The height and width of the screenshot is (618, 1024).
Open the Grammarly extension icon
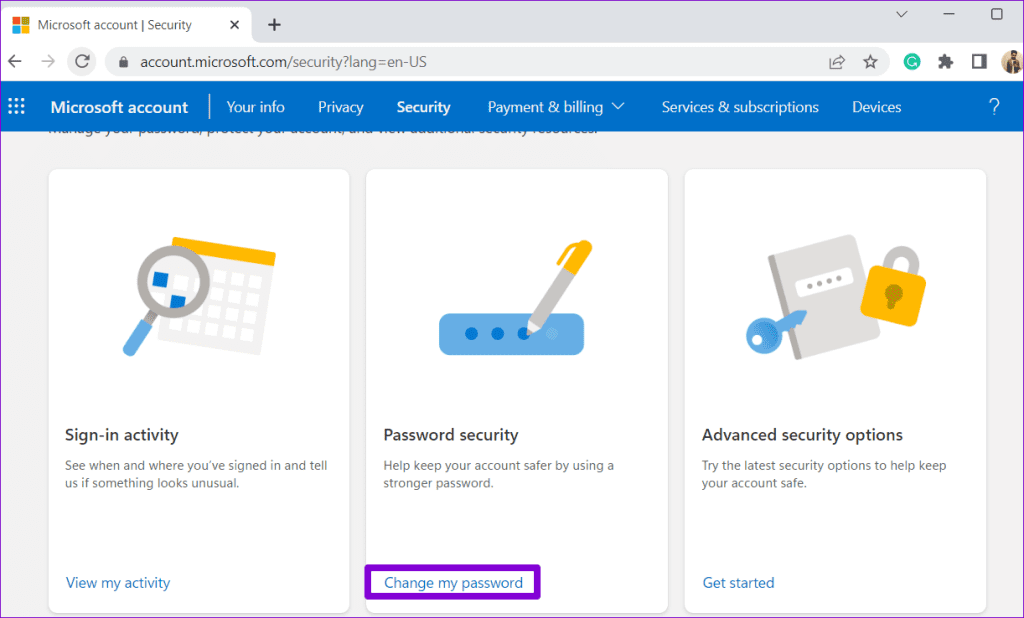tap(912, 62)
